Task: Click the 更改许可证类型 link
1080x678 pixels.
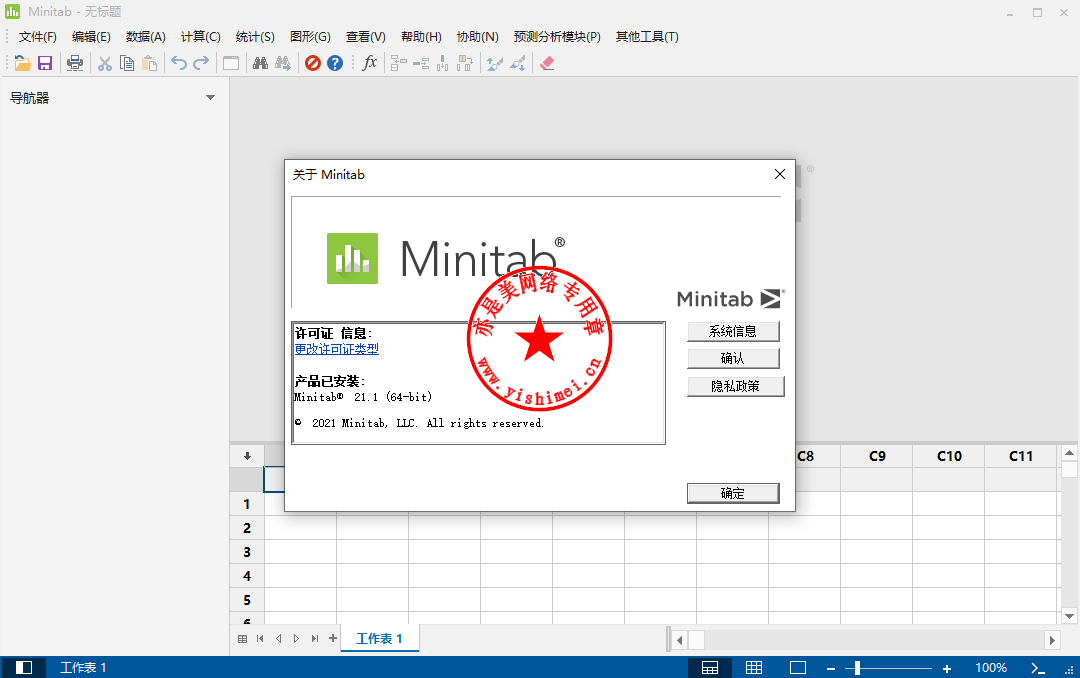Action: click(x=336, y=349)
